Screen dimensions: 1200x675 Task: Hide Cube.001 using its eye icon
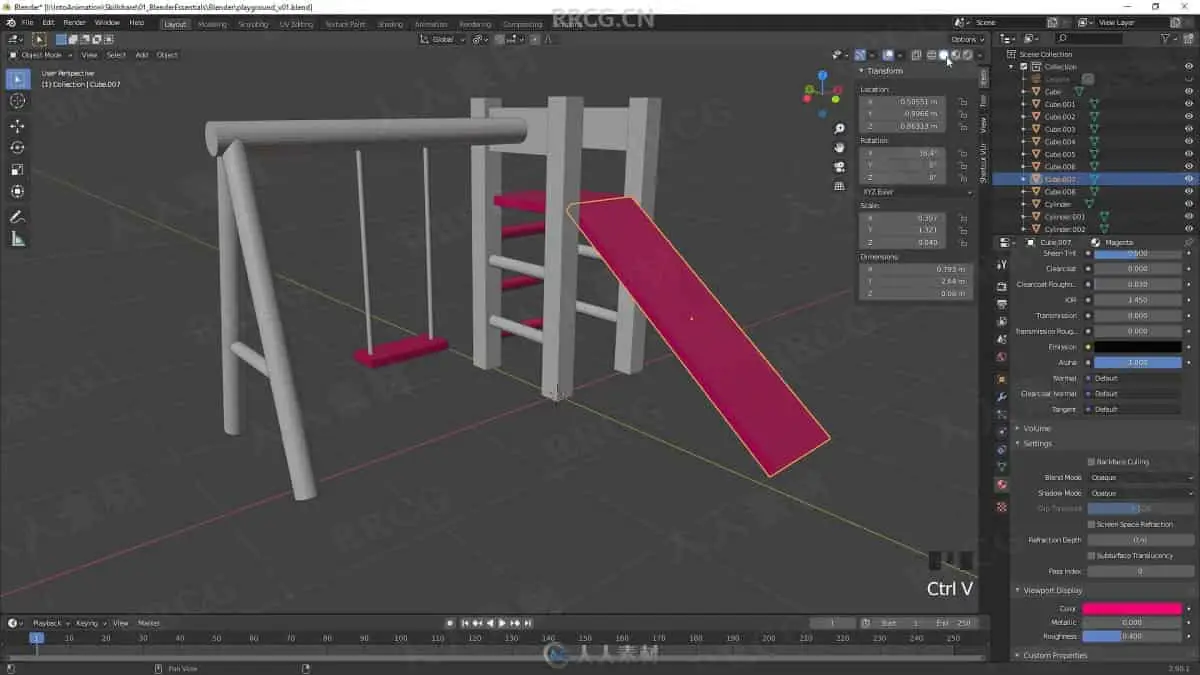(1189, 104)
